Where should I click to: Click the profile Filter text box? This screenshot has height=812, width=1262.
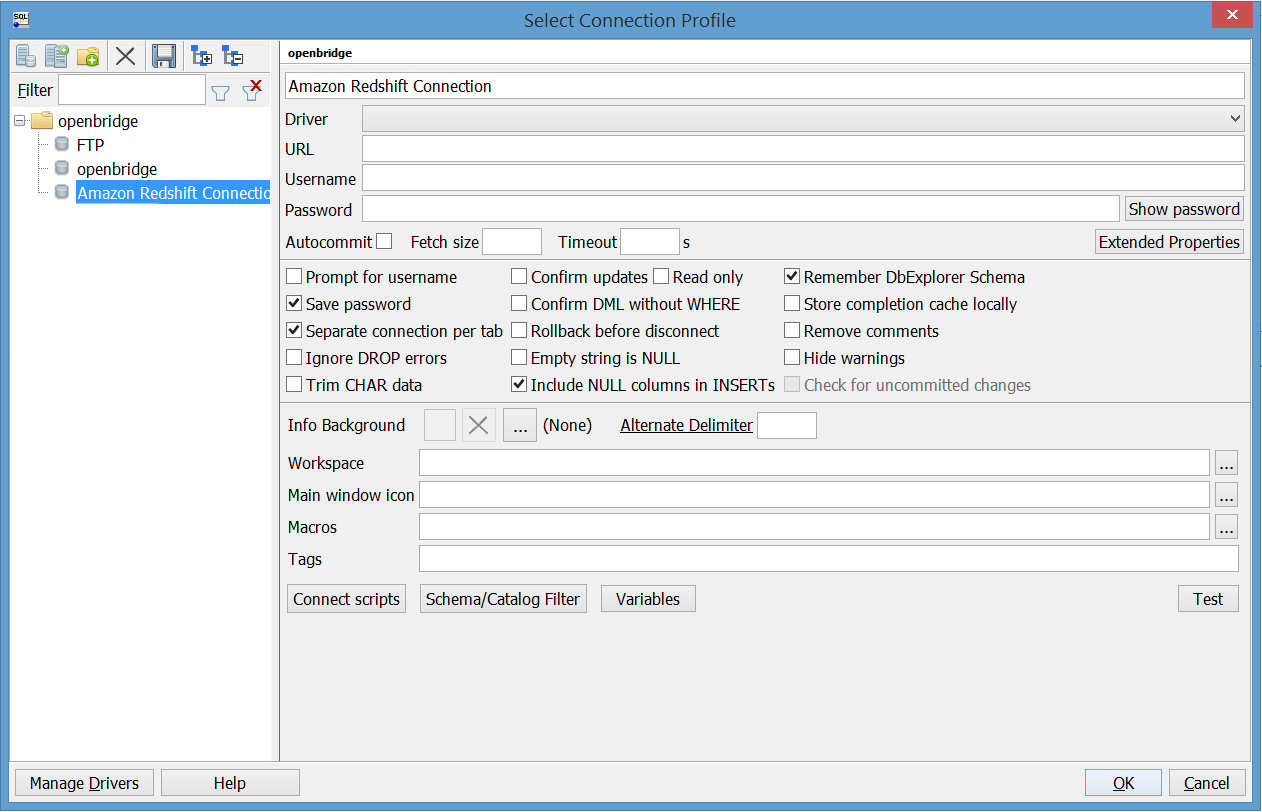pos(132,90)
